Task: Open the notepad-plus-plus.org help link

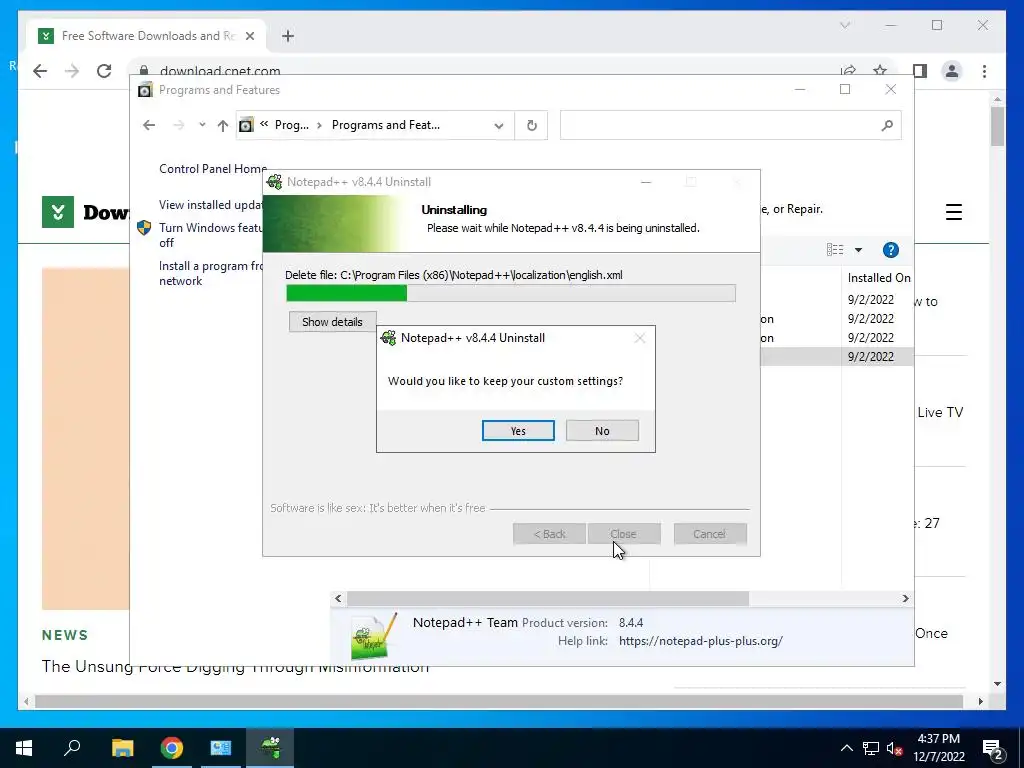Action: coord(701,641)
